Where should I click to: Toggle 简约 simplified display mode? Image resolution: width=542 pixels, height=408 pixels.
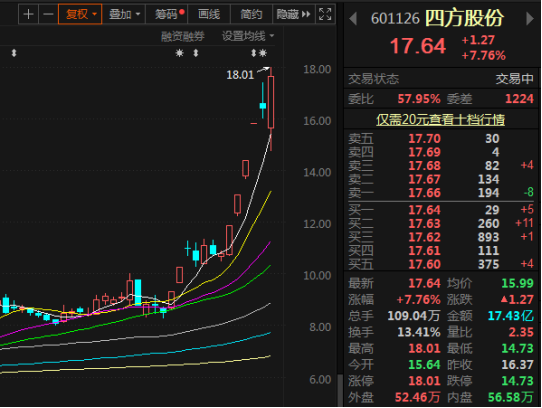pos(251,15)
